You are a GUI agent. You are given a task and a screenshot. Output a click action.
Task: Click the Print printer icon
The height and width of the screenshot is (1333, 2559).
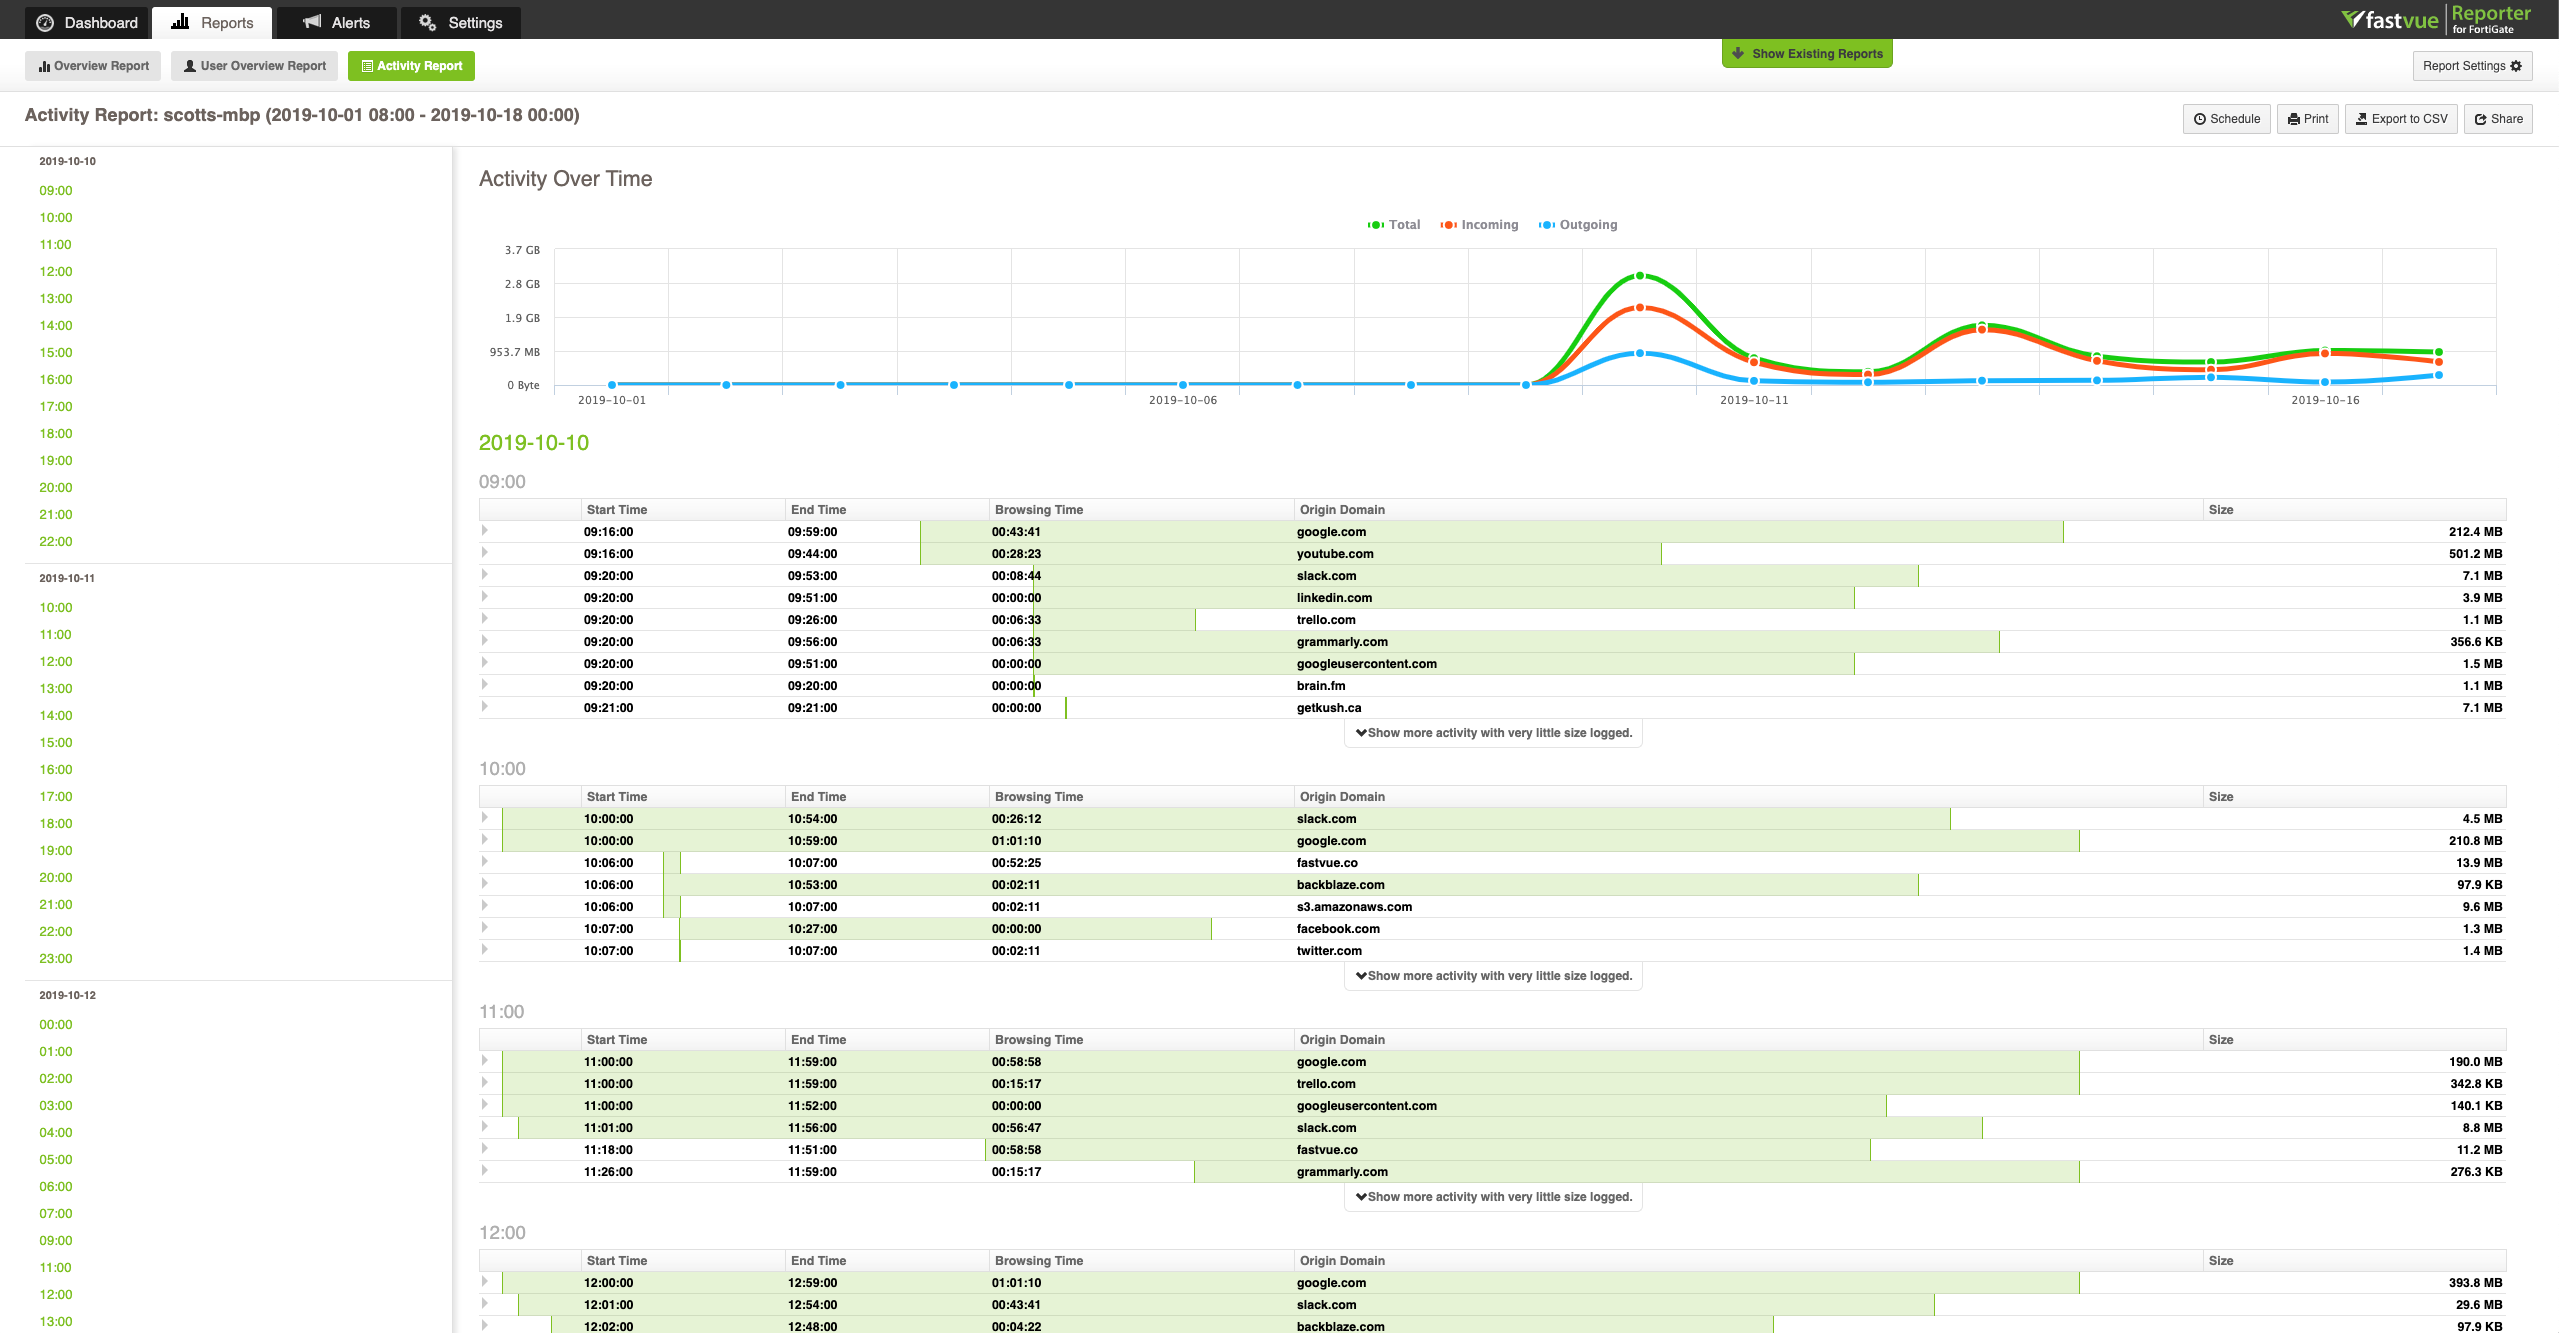click(2294, 119)
